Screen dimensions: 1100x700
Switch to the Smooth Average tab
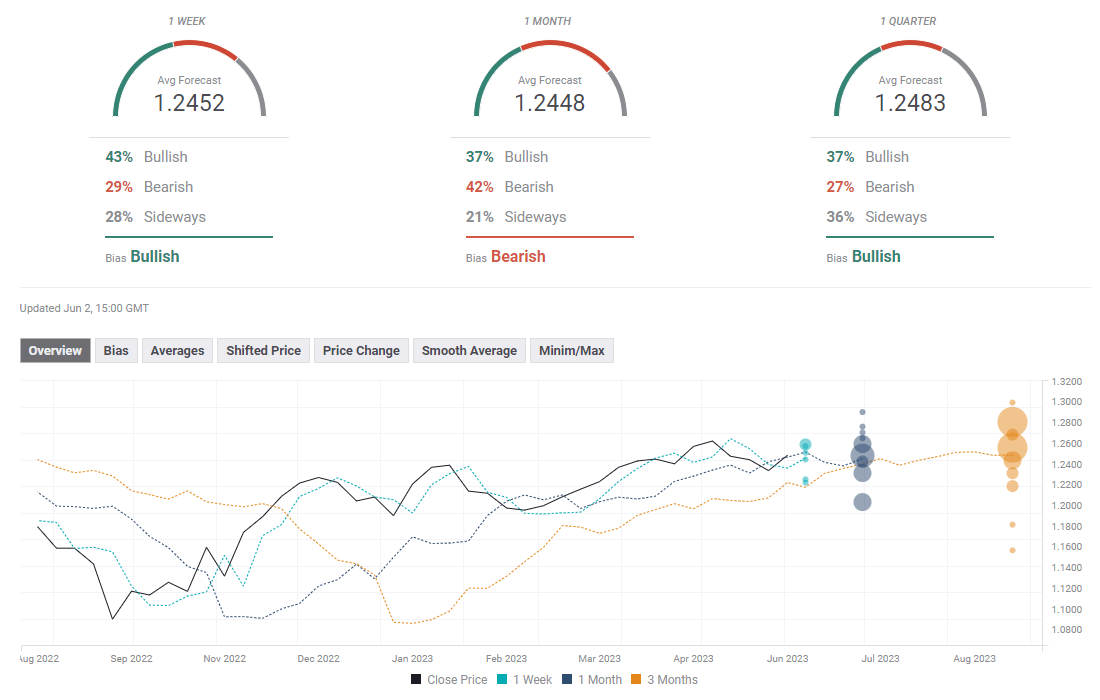click(469, 351)
